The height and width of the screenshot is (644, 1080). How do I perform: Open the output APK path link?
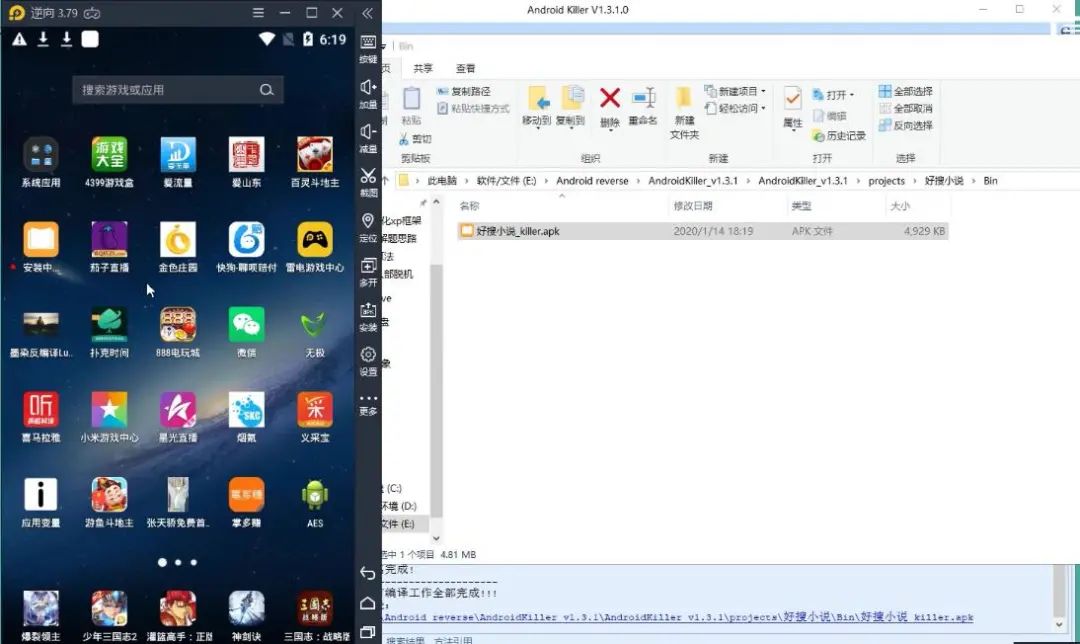point(678,617)
